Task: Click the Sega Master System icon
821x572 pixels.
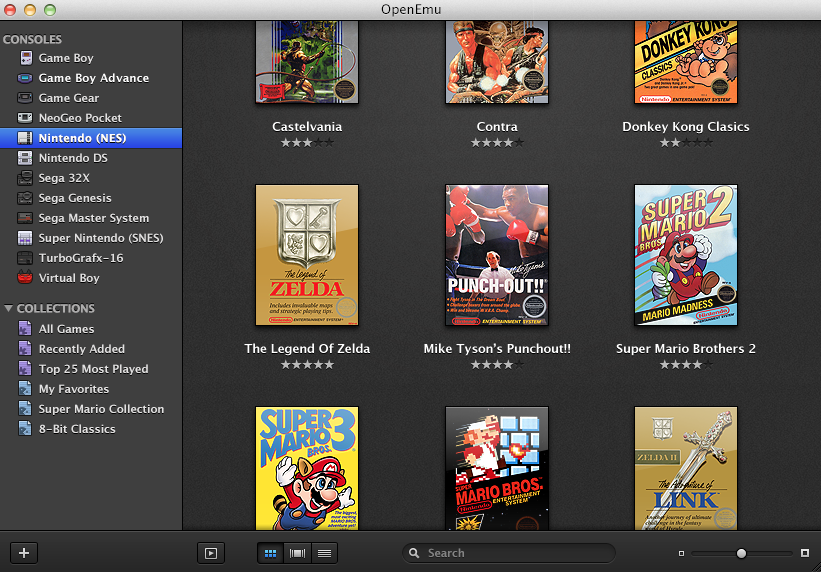Action: tap(25, 218)
